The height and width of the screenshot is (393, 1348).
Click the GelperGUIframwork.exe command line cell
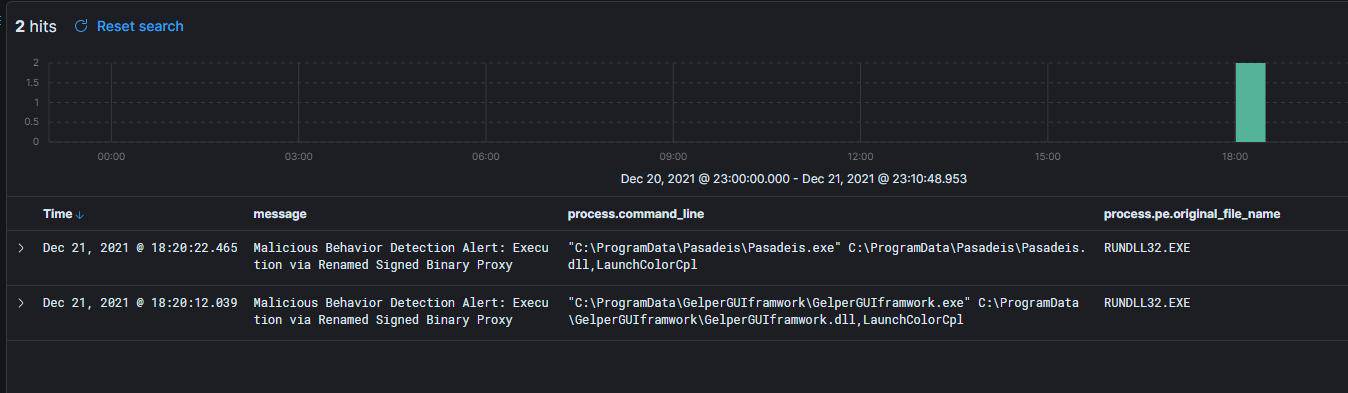(x=823, y=311)
